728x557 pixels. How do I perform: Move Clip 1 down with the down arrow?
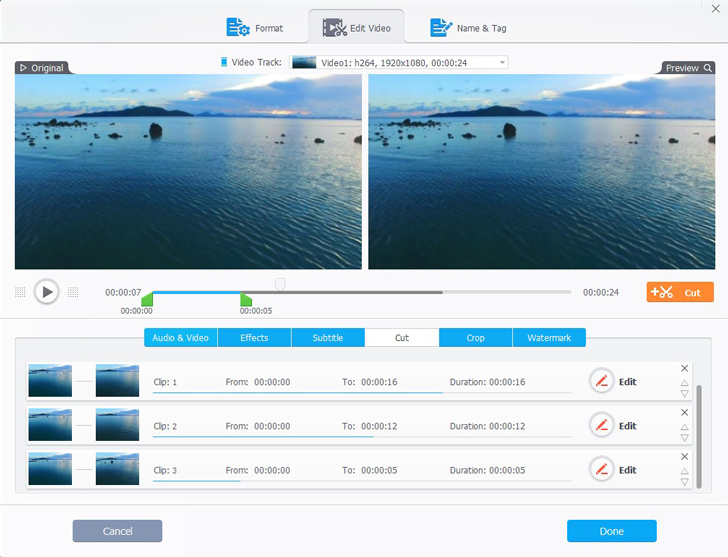click(x=685, y=394)
